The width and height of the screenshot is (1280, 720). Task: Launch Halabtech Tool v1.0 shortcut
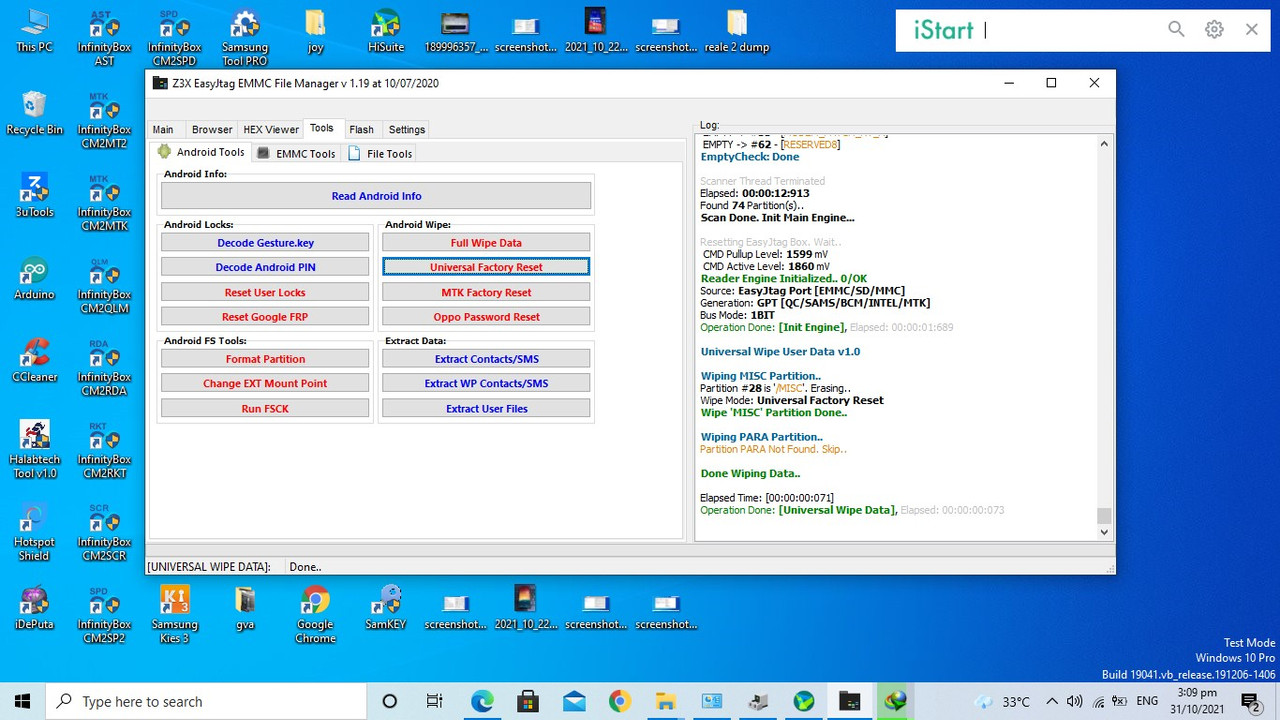[34, 449]
